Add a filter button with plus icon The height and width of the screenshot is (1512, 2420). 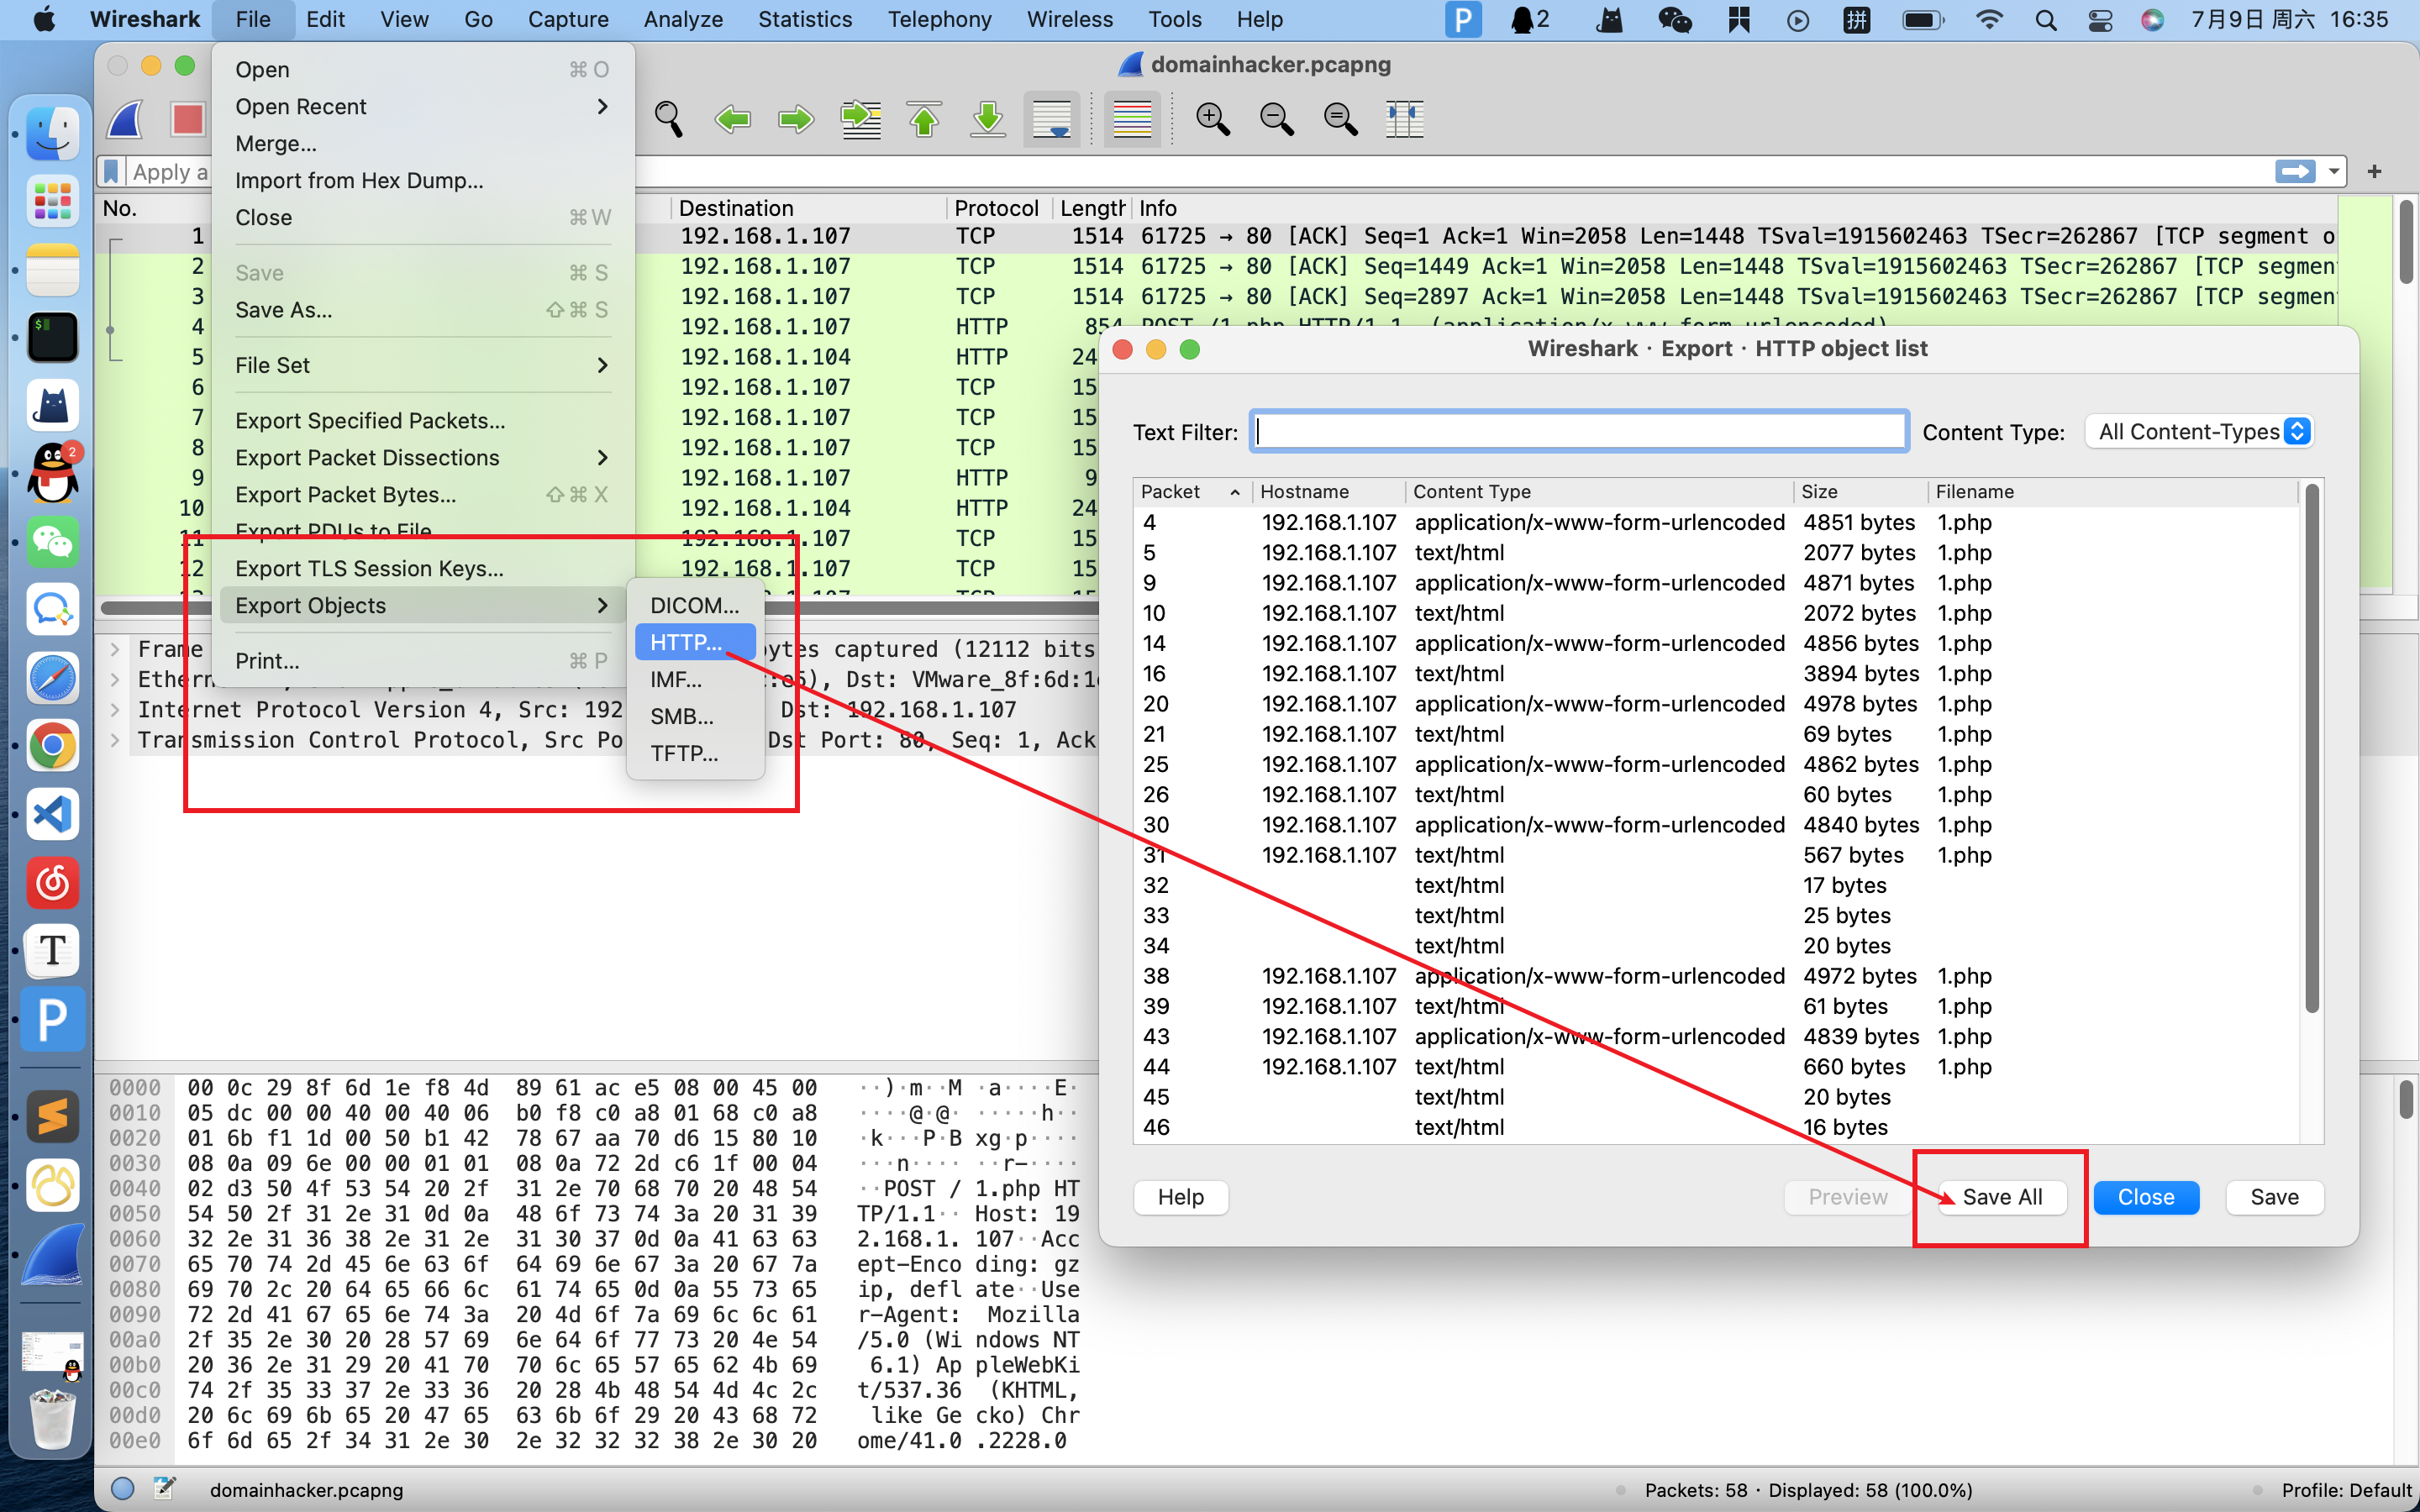[2374, 171]
